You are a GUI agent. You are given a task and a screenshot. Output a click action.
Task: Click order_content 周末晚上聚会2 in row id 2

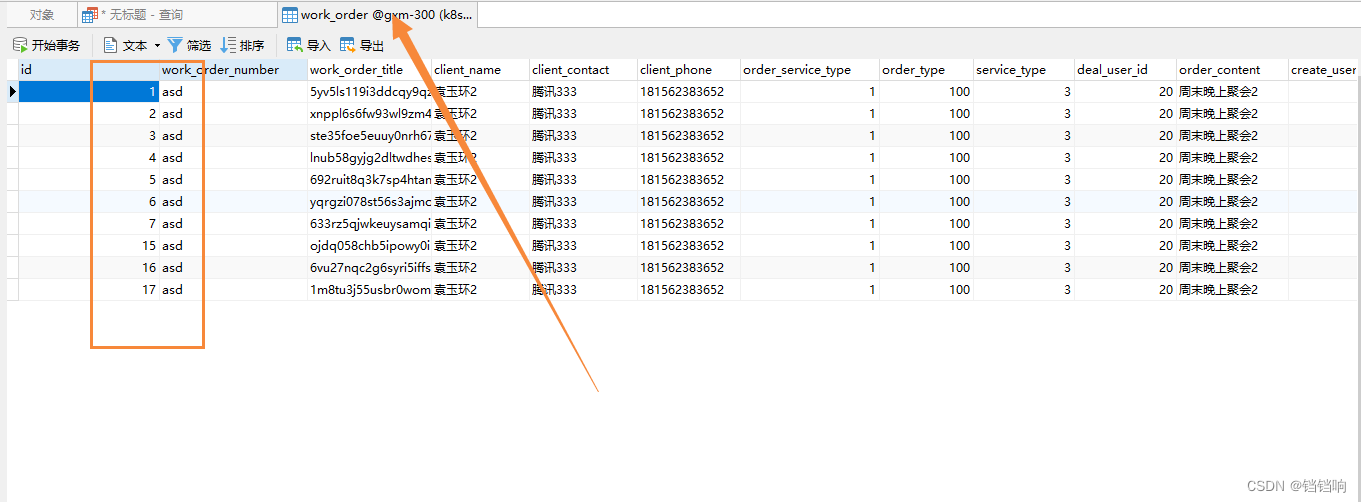coord(1233,113)
